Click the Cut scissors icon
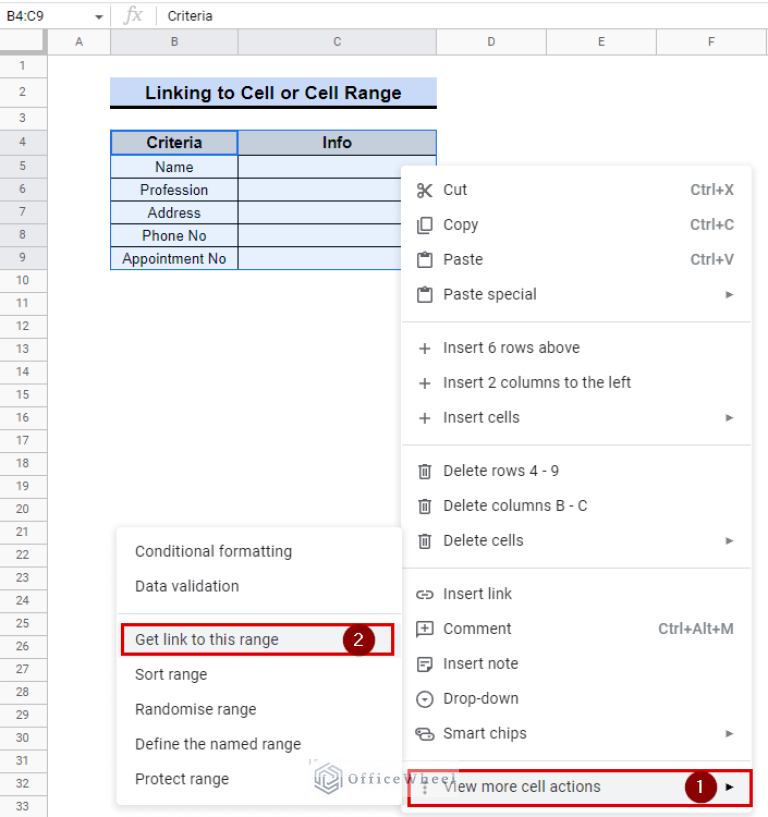The height and width of the screenshot is (817, 768). [x=424, y=190]
